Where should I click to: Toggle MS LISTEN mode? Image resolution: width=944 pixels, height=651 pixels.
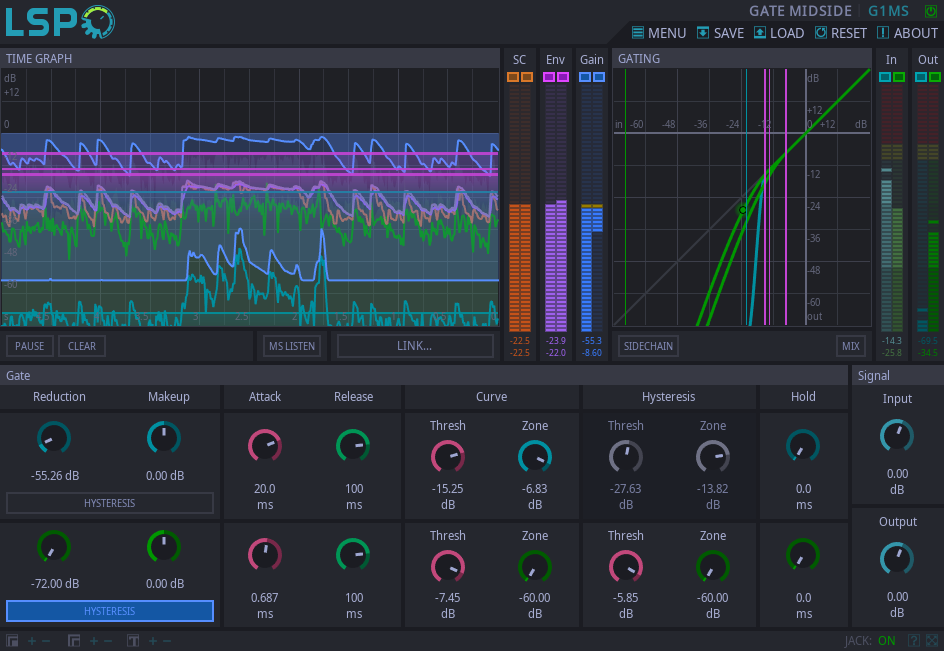pos(292,346)
